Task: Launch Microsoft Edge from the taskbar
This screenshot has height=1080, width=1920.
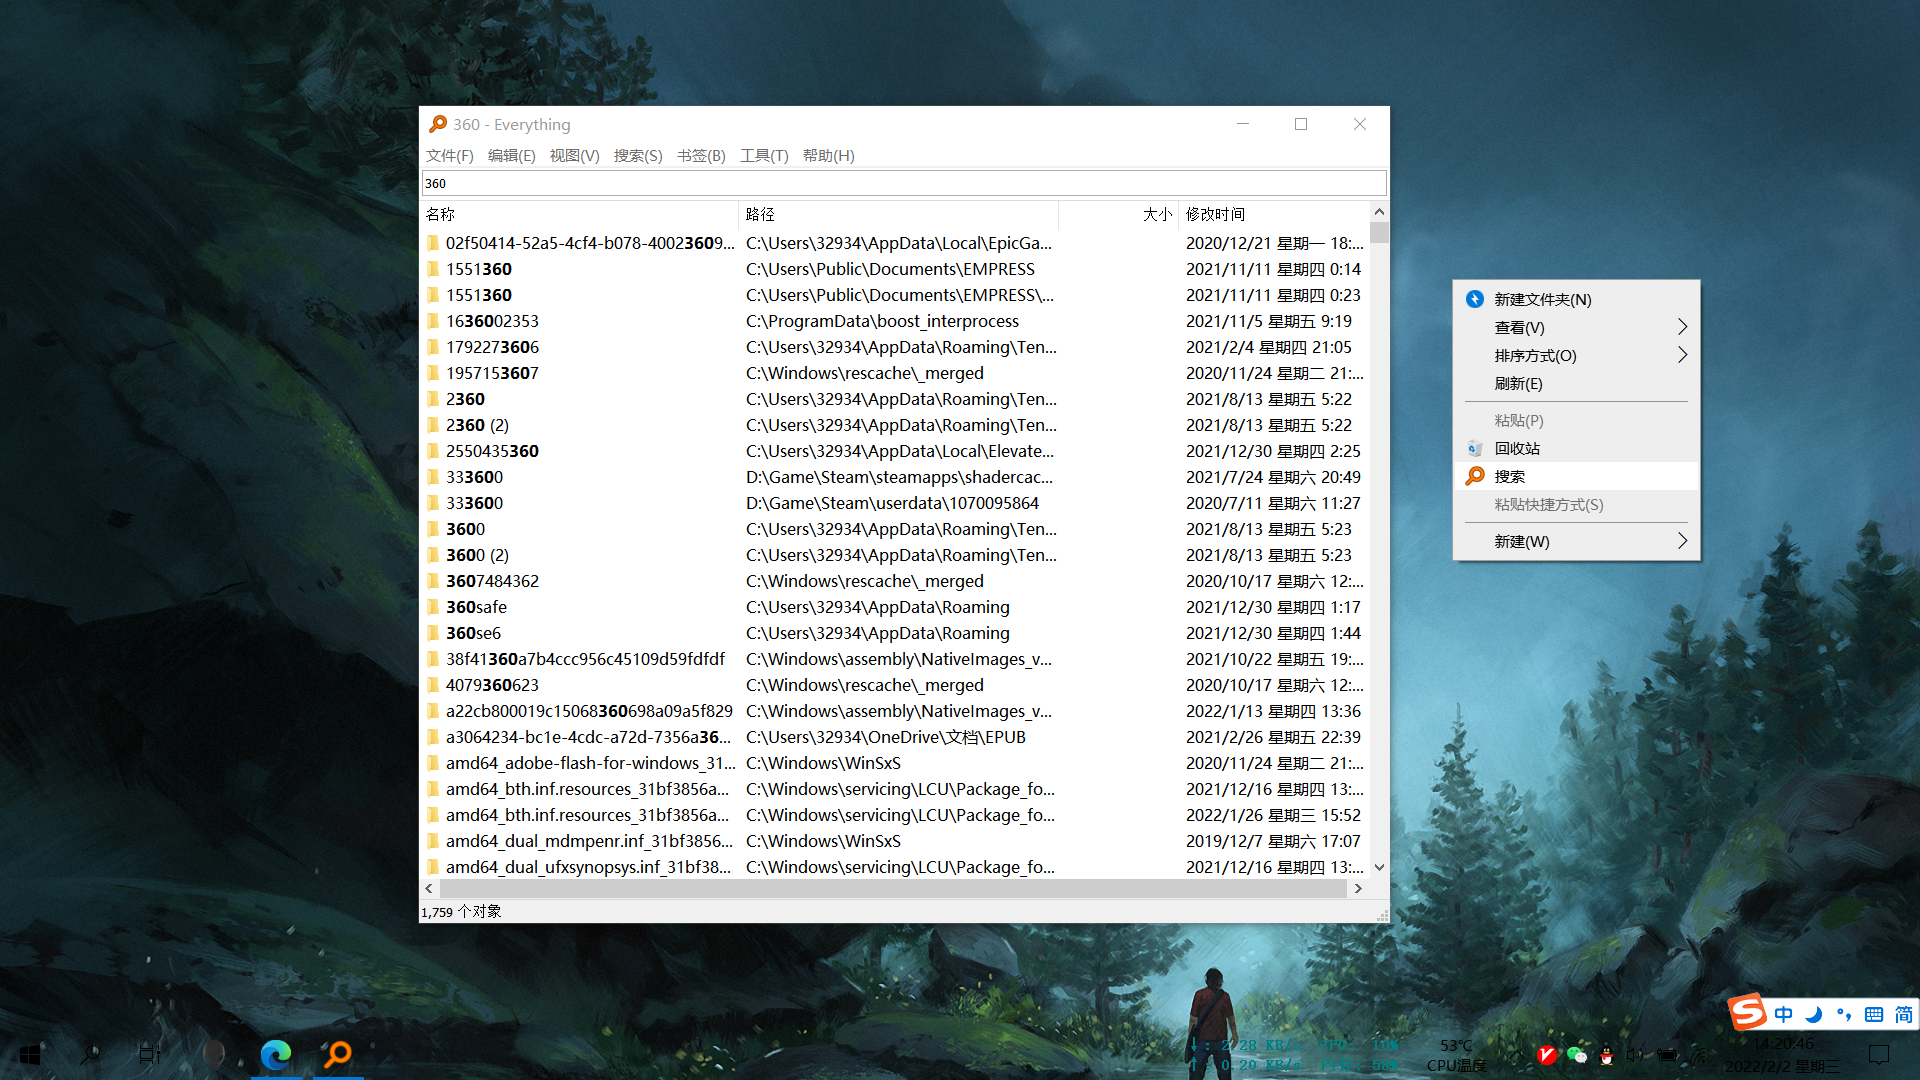Action: click(x=275, y=1053)
